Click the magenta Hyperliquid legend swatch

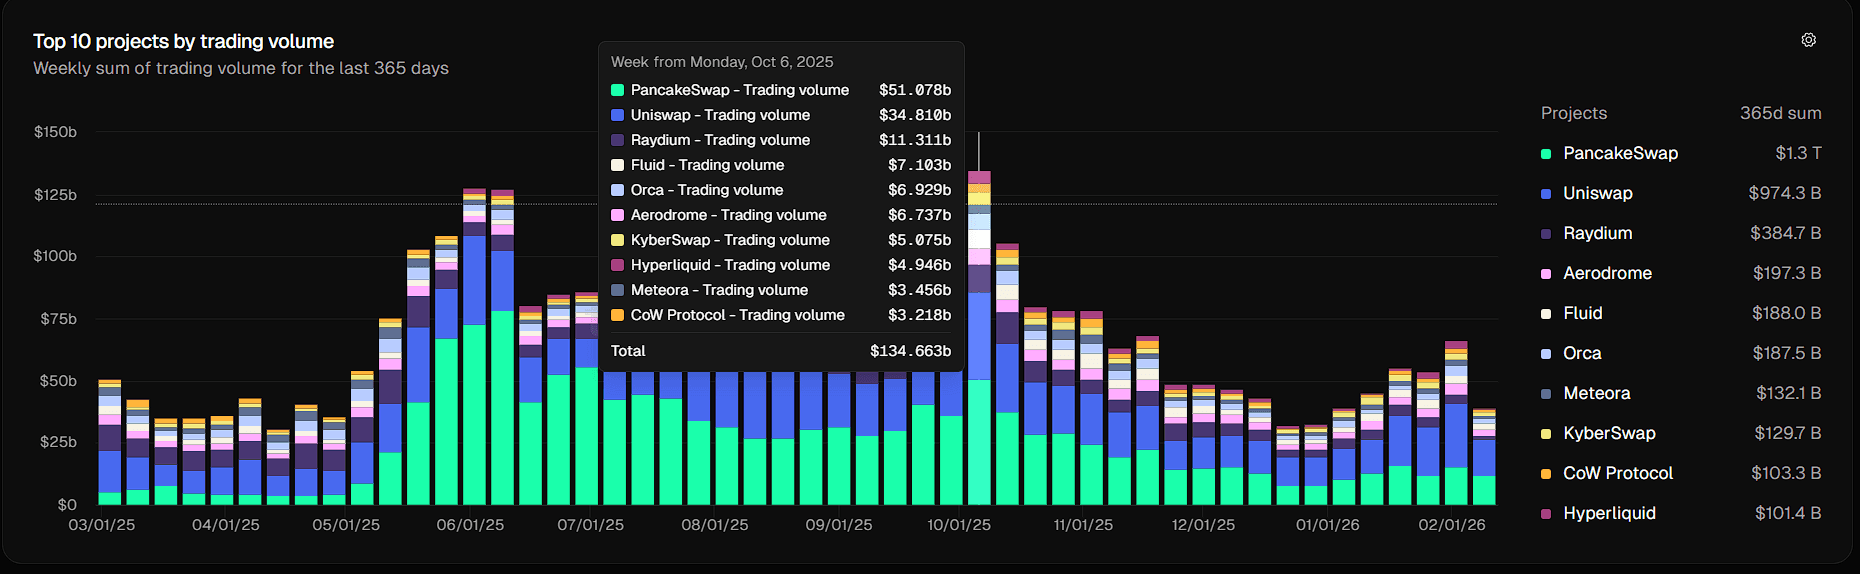(1546, 514)
